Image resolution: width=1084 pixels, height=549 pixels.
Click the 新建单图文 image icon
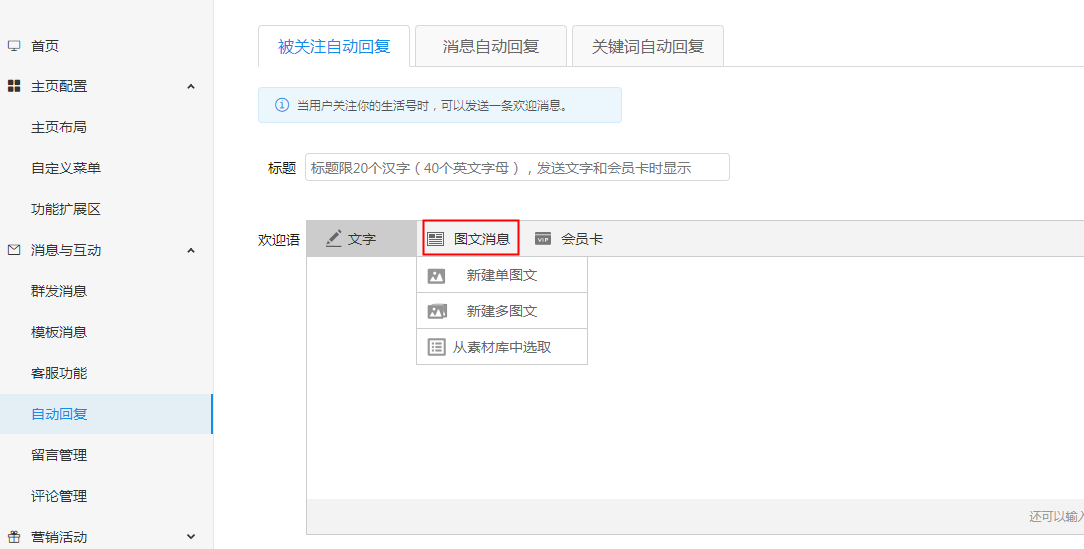point(436,276)
